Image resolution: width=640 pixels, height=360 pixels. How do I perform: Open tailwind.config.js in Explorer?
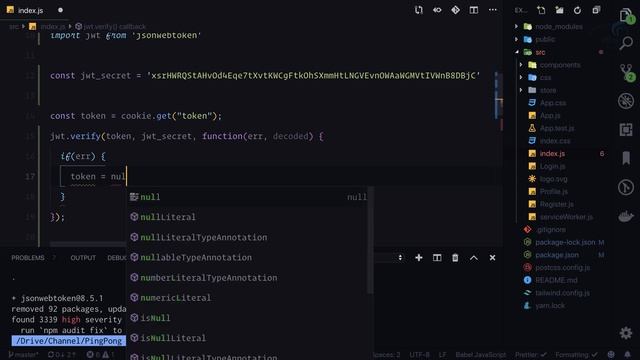[562, 293]
